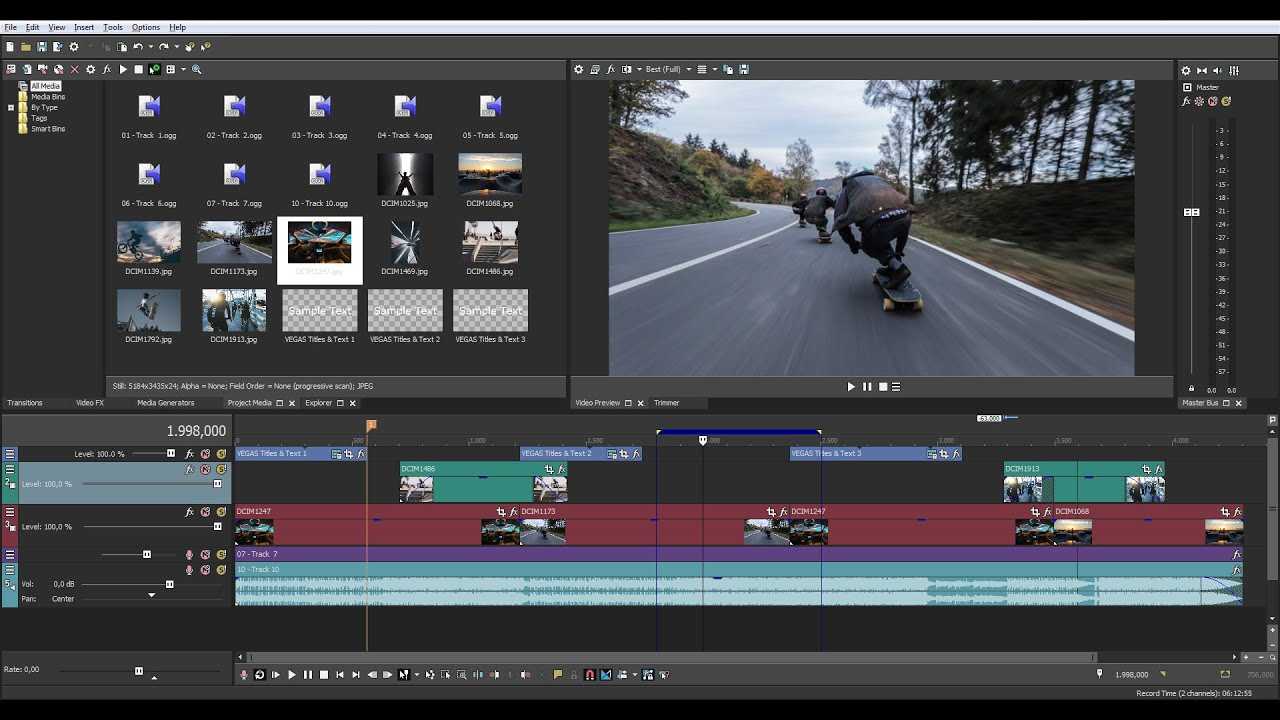The image size is (1280, 720).
Task: Click the Redo arrow in main toolbar
Action: tap(164, 47)
